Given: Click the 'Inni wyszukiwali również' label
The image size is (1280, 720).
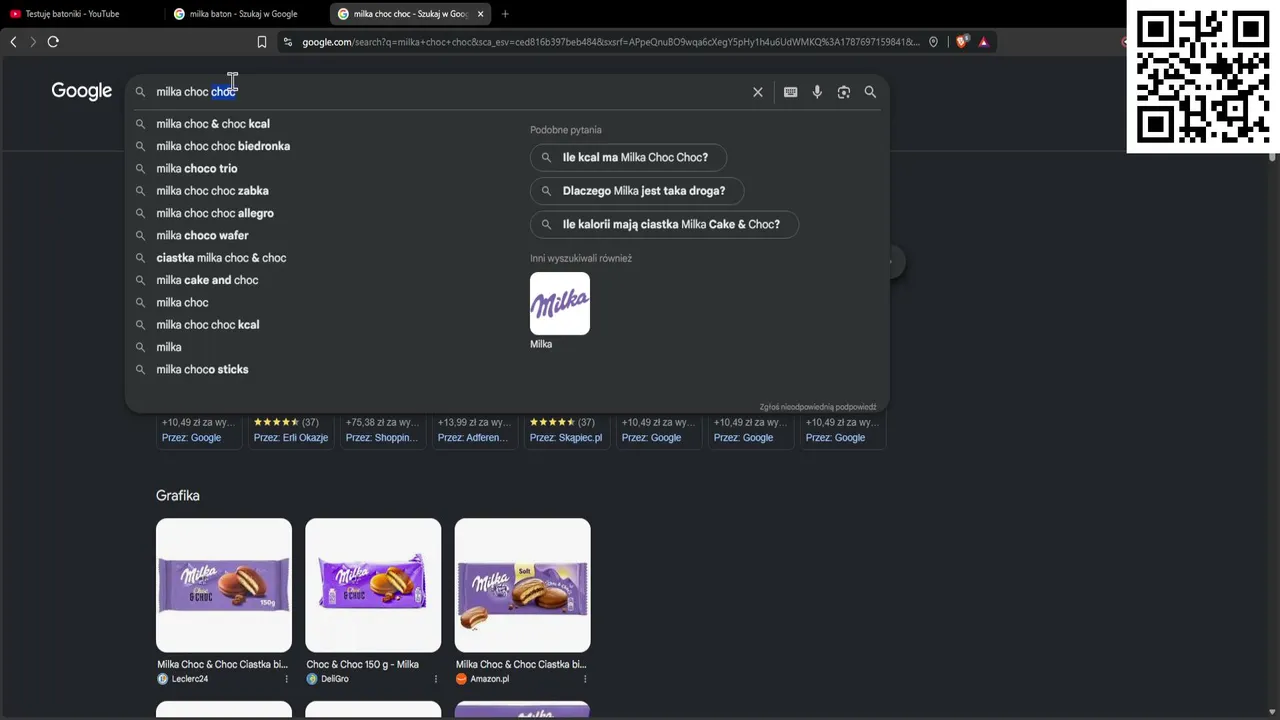Looking at the screenshot, I should (x=581, y=258).
